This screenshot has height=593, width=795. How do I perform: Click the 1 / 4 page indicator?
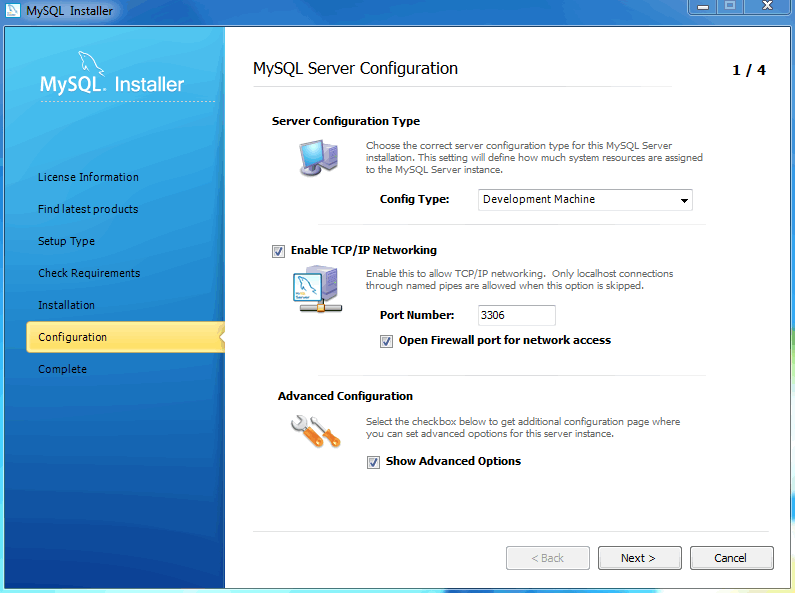[749, 70]
